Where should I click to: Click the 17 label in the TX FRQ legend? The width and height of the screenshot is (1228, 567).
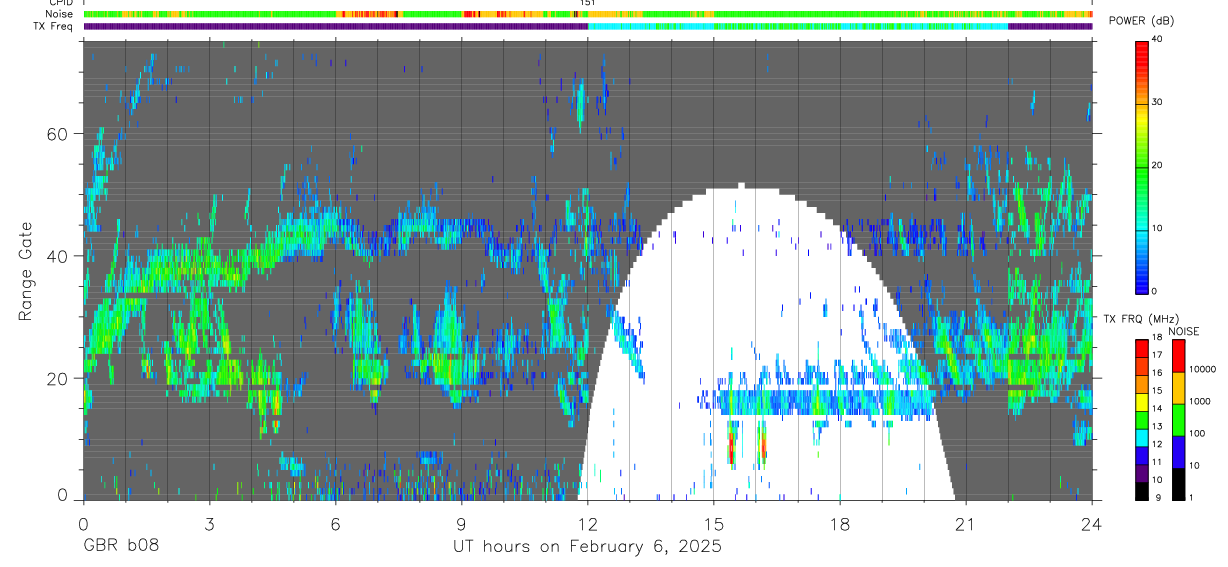pyautogui.click(x=1158, y=355)
